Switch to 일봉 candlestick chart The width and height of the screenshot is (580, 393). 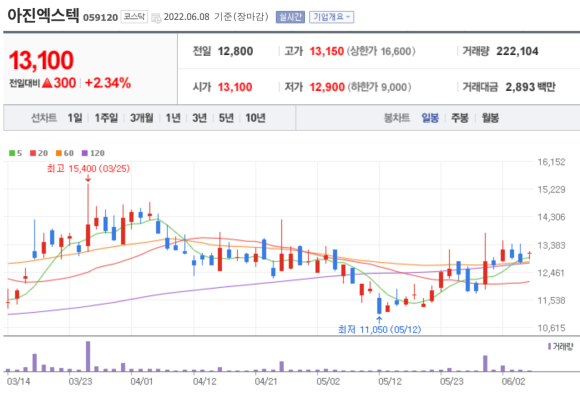tap(430, 118)
